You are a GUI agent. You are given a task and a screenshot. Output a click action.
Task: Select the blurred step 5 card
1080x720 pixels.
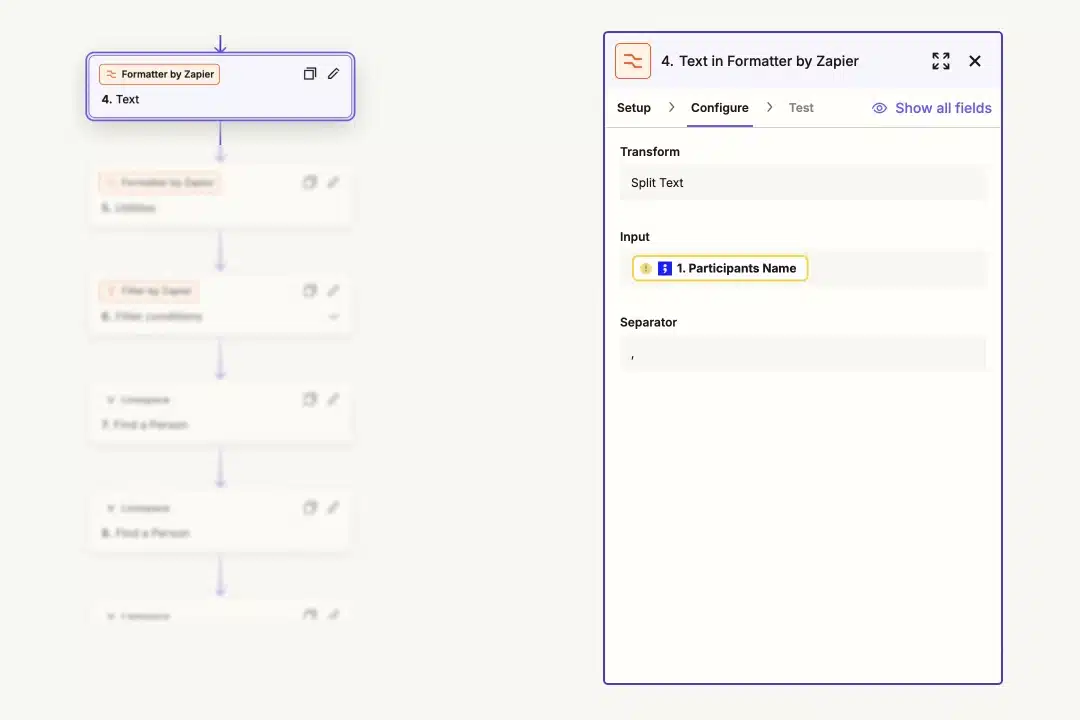click(220, 195)
